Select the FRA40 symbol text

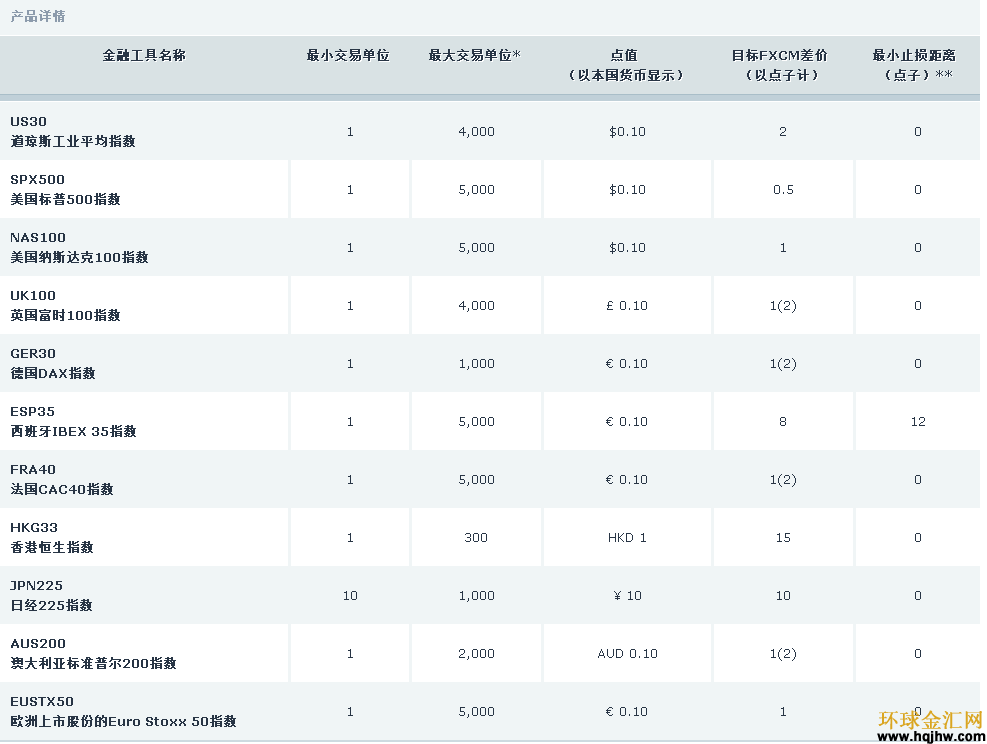pyautogui.click(x=33, y=469)
